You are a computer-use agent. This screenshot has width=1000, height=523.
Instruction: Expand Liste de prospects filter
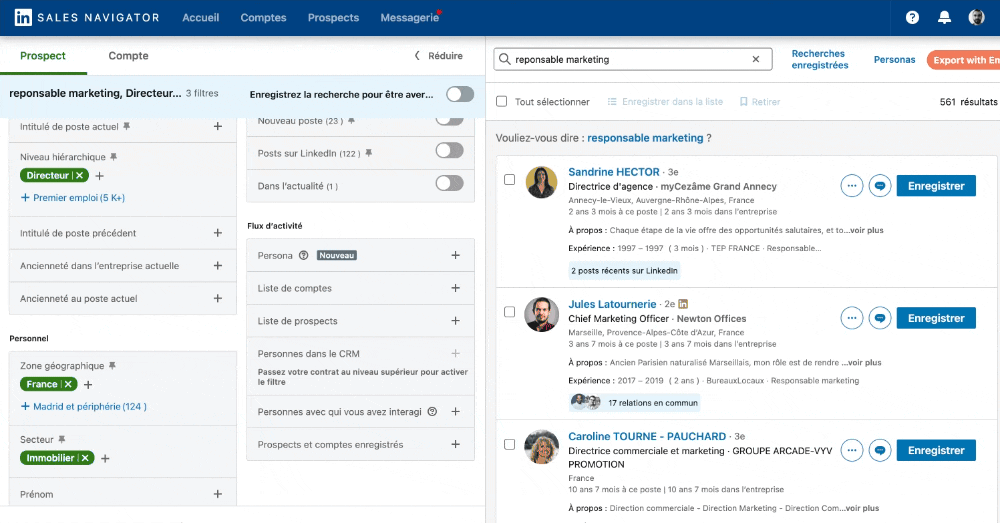pos(455,321)
